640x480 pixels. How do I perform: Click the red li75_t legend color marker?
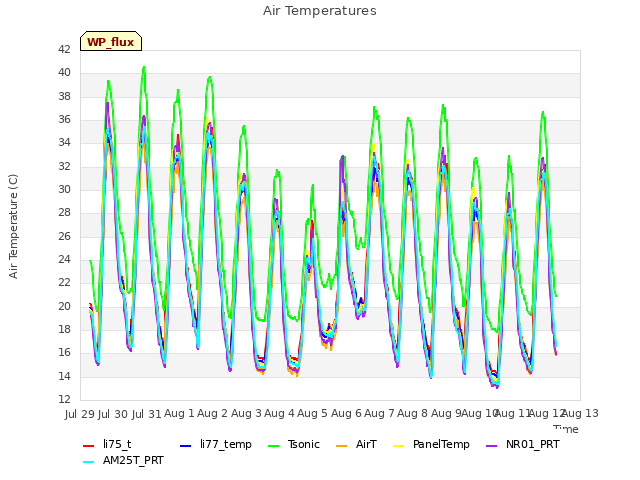[x=88, y=446]
